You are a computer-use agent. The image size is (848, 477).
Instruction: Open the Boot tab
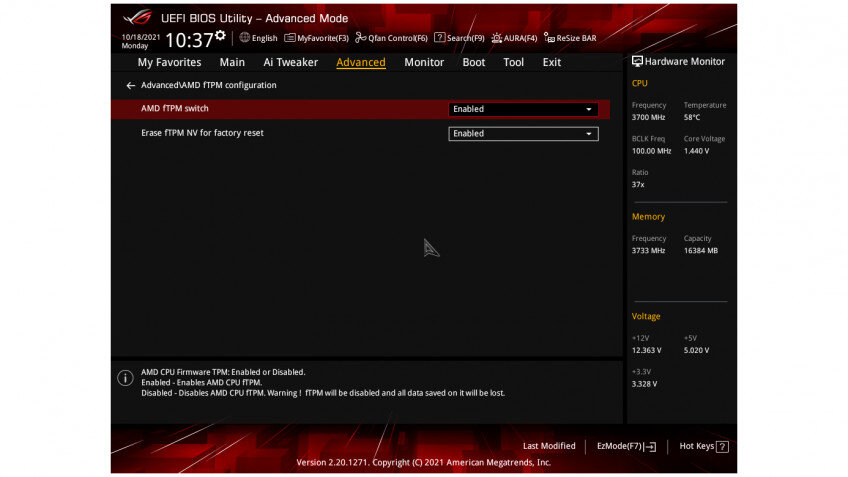pos(474,62)
